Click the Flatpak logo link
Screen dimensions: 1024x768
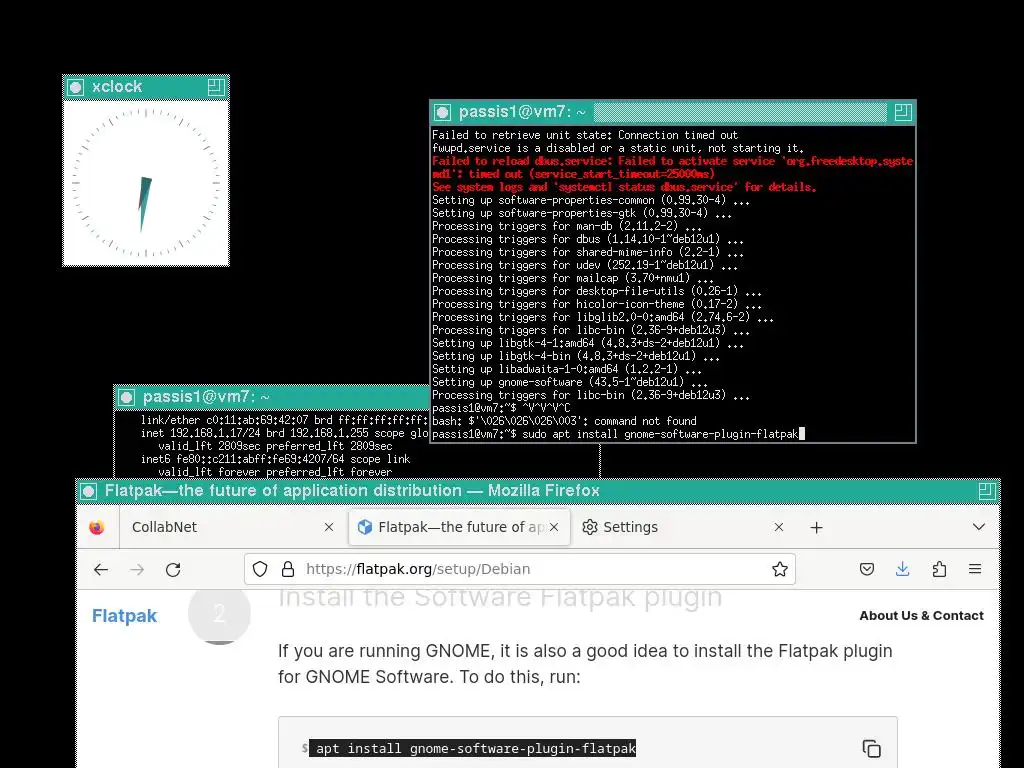[125, 616]
